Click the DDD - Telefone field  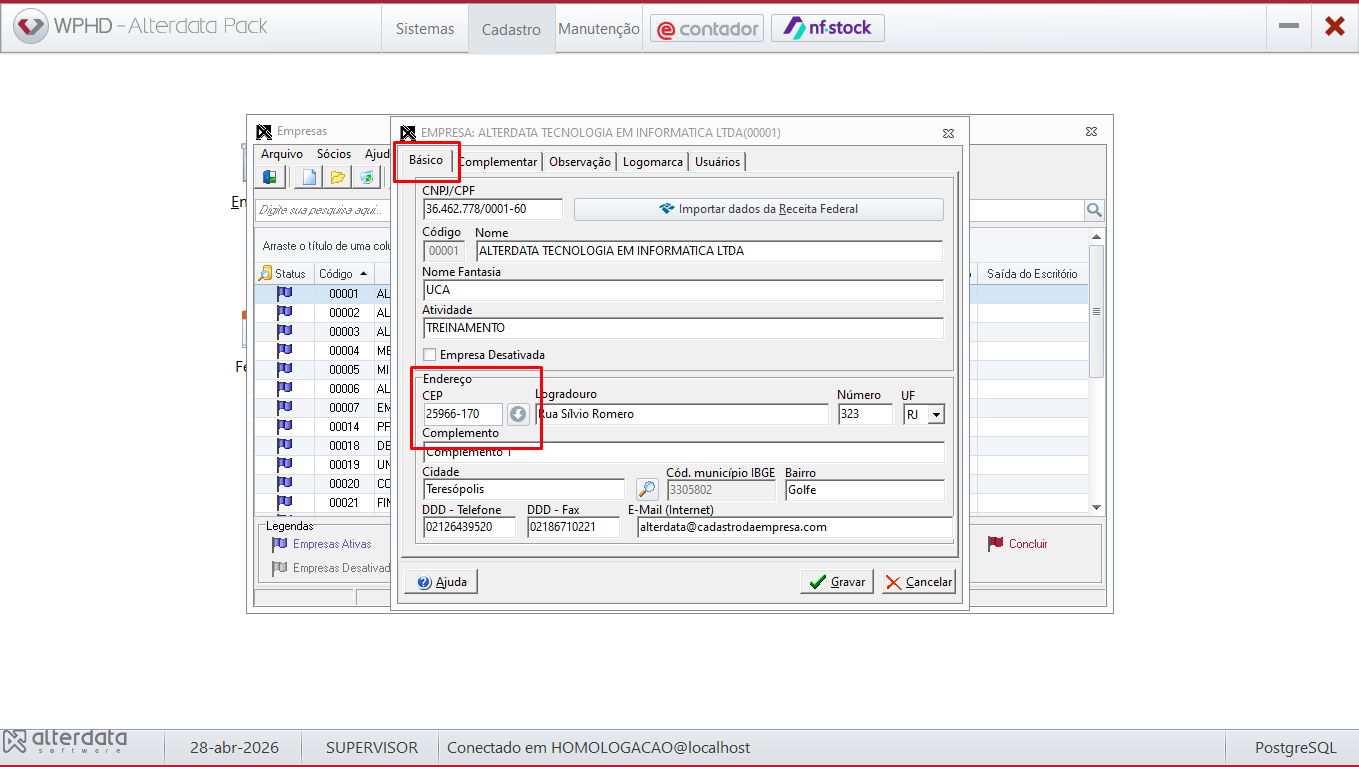point(470,527)
